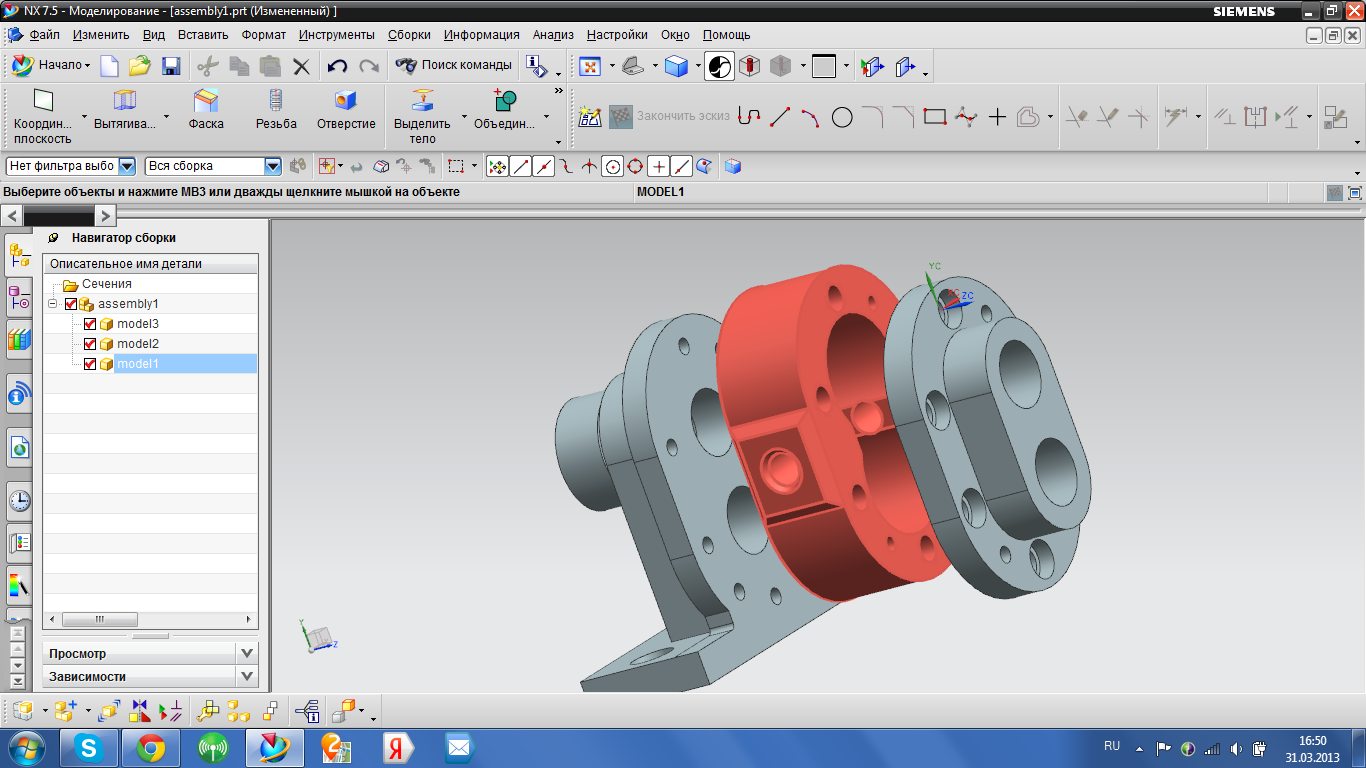Select the Фаска (Chamfer) tool
Image resolution: width=1366 pixels, height=768 pixels.
[205, 110]
